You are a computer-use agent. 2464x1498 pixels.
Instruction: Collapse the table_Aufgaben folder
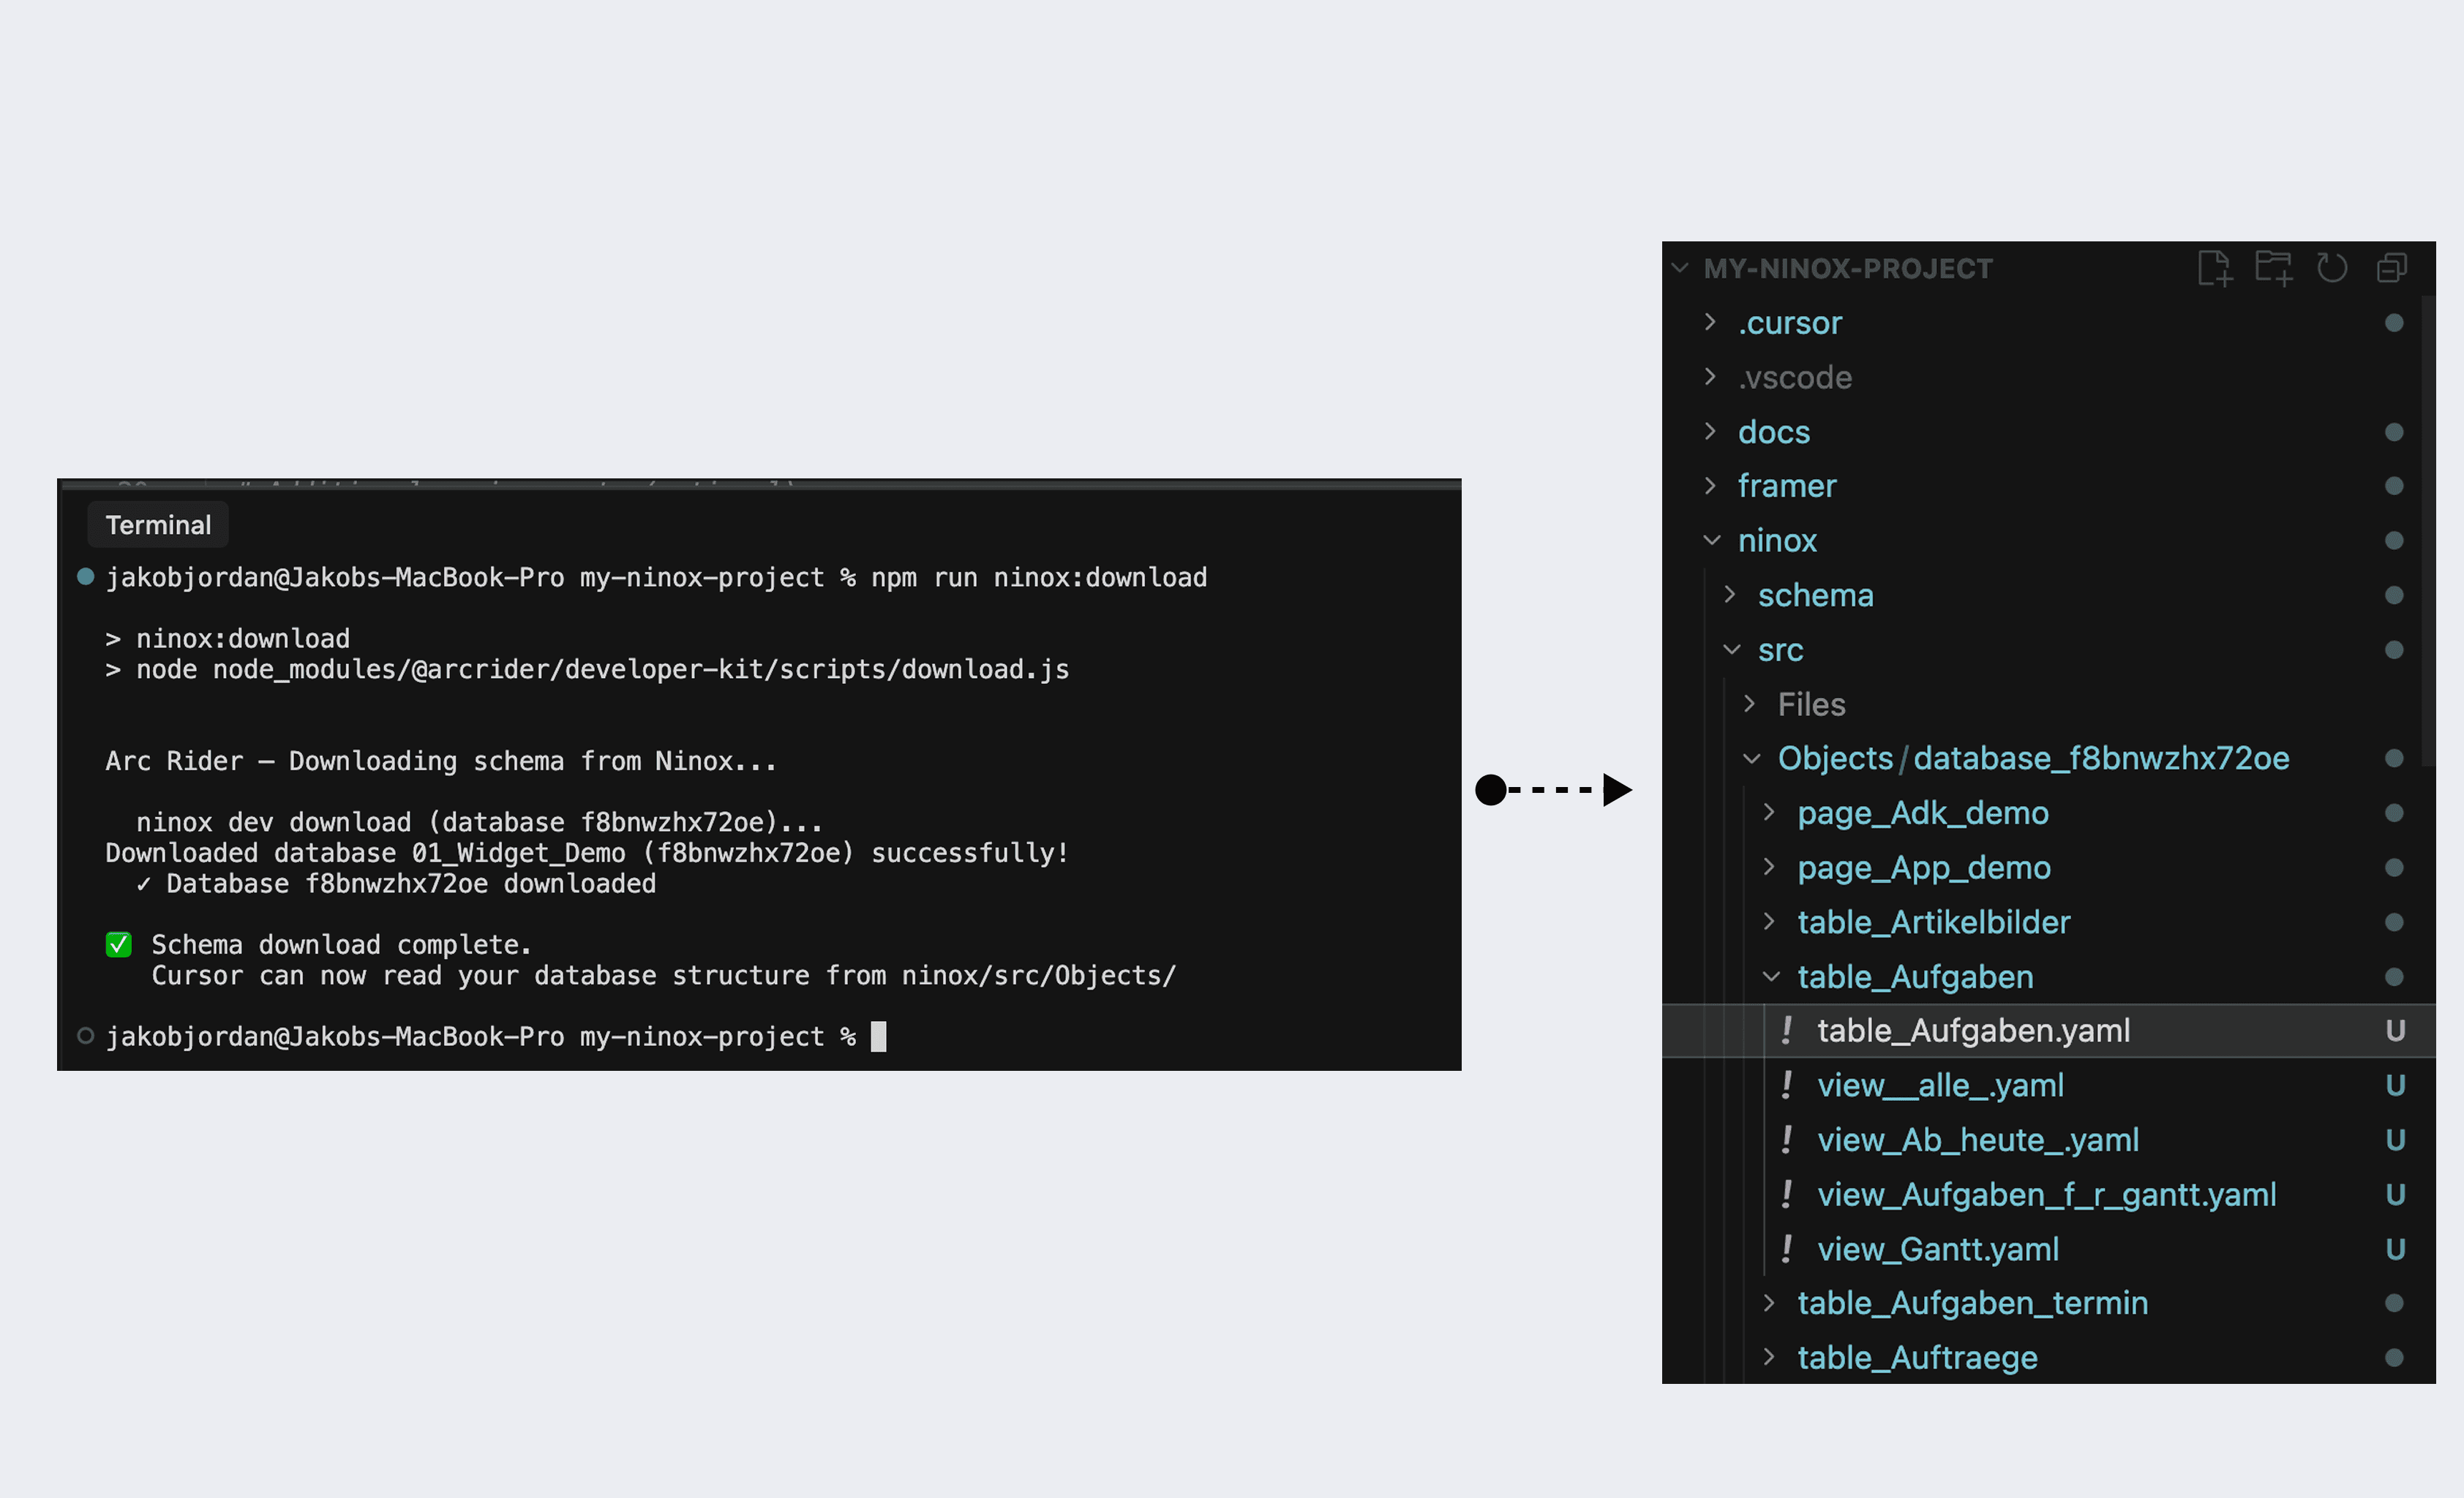[x=1770, y=976]
